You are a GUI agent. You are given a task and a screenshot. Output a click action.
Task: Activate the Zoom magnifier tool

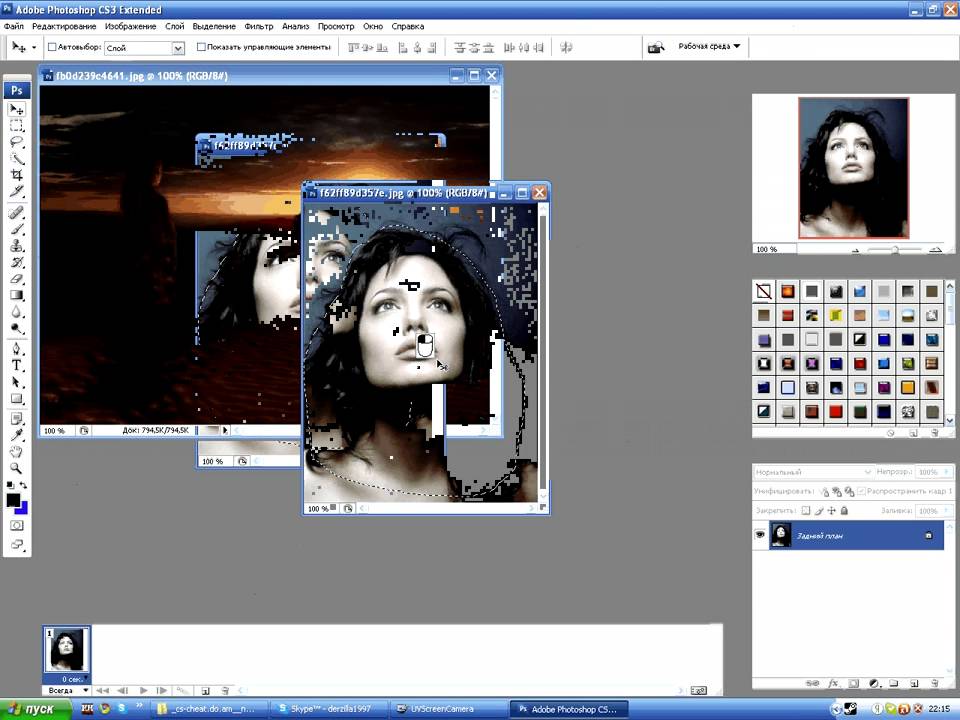pyautogui.click(x=17, y=468)
